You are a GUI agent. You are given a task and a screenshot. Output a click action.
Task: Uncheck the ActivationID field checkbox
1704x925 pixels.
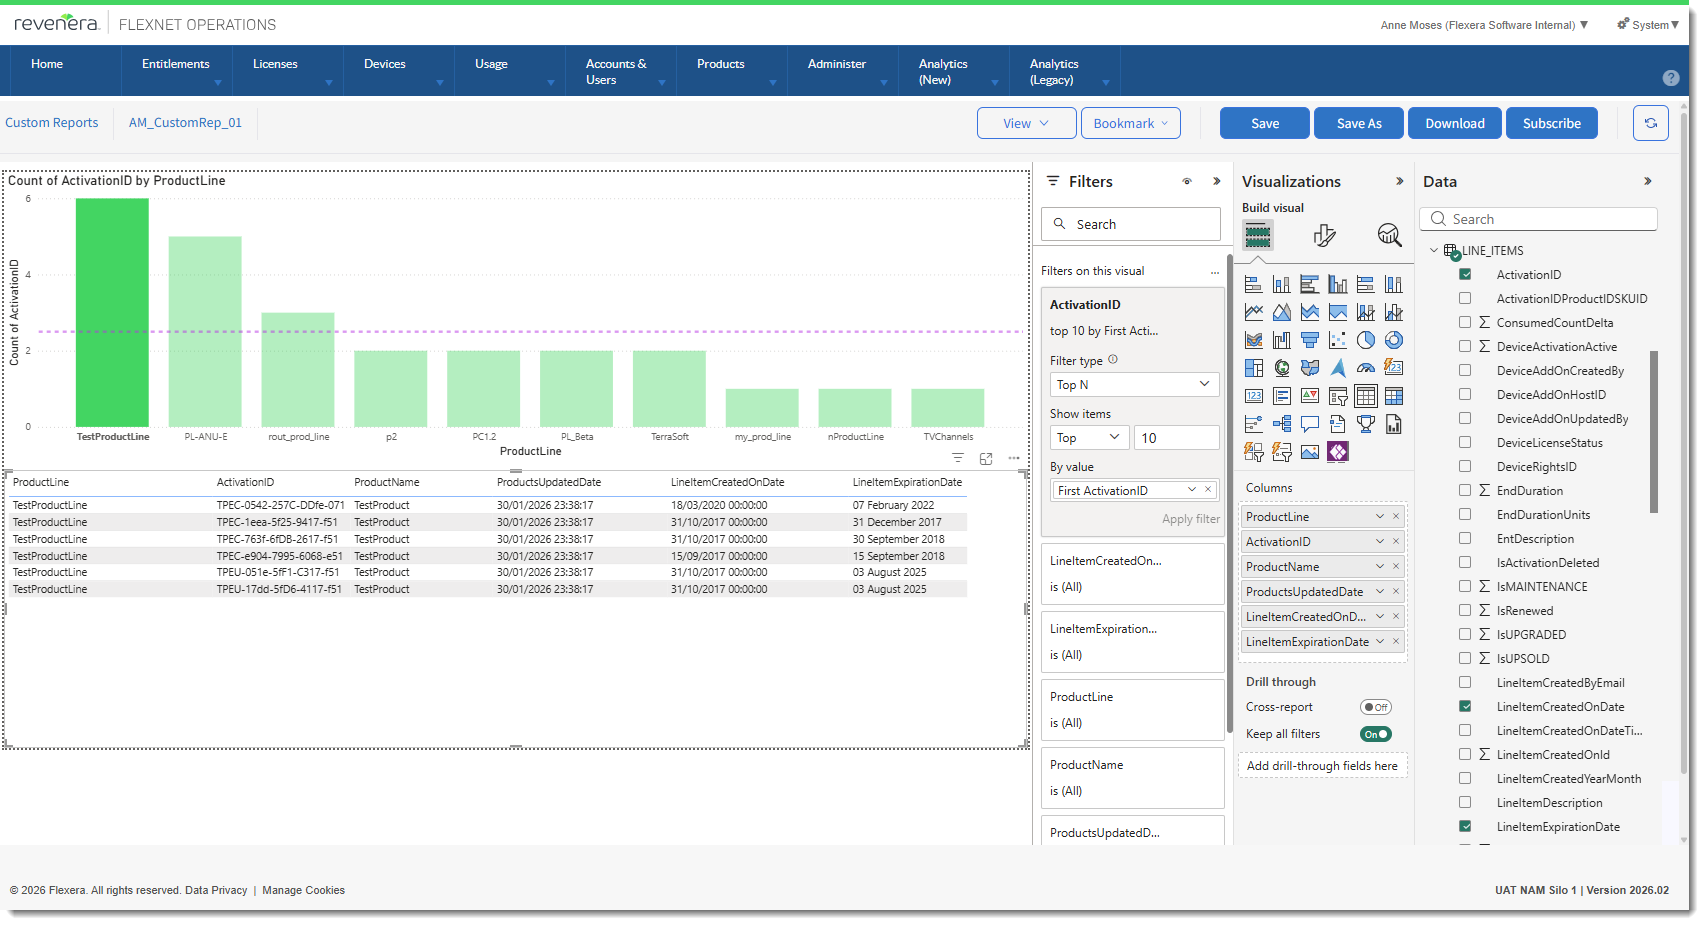click(1465, 275)
